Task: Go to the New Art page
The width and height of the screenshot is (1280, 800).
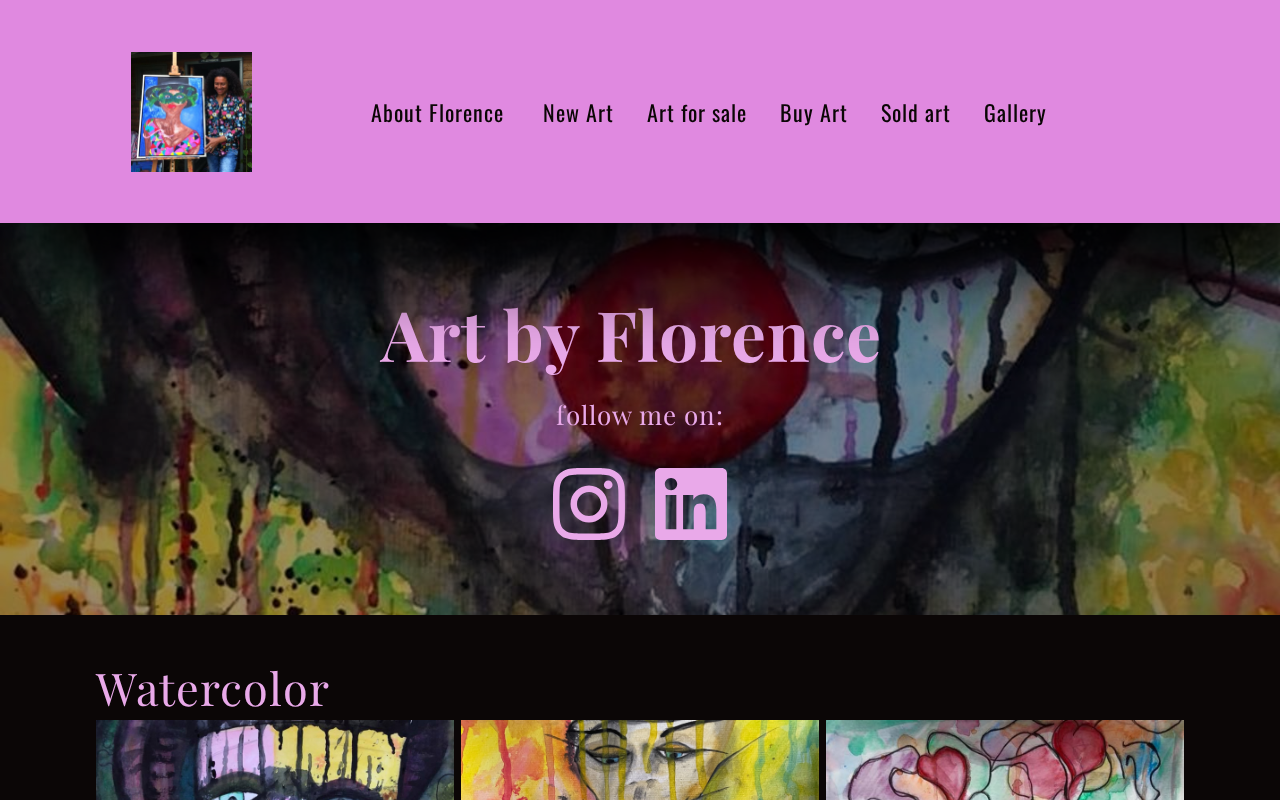Action: 578,113
